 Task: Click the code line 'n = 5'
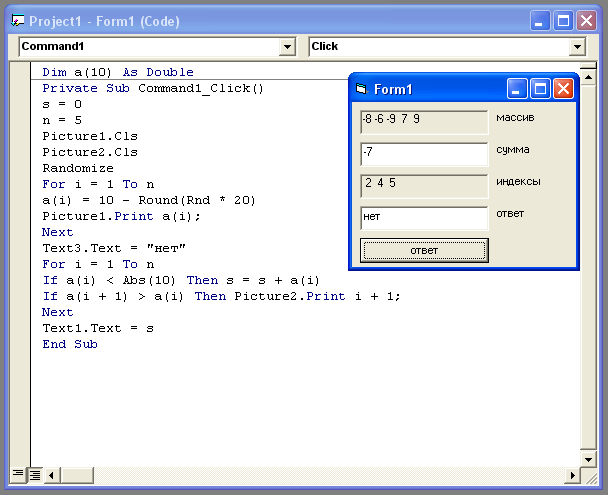[x=62, y=120]
